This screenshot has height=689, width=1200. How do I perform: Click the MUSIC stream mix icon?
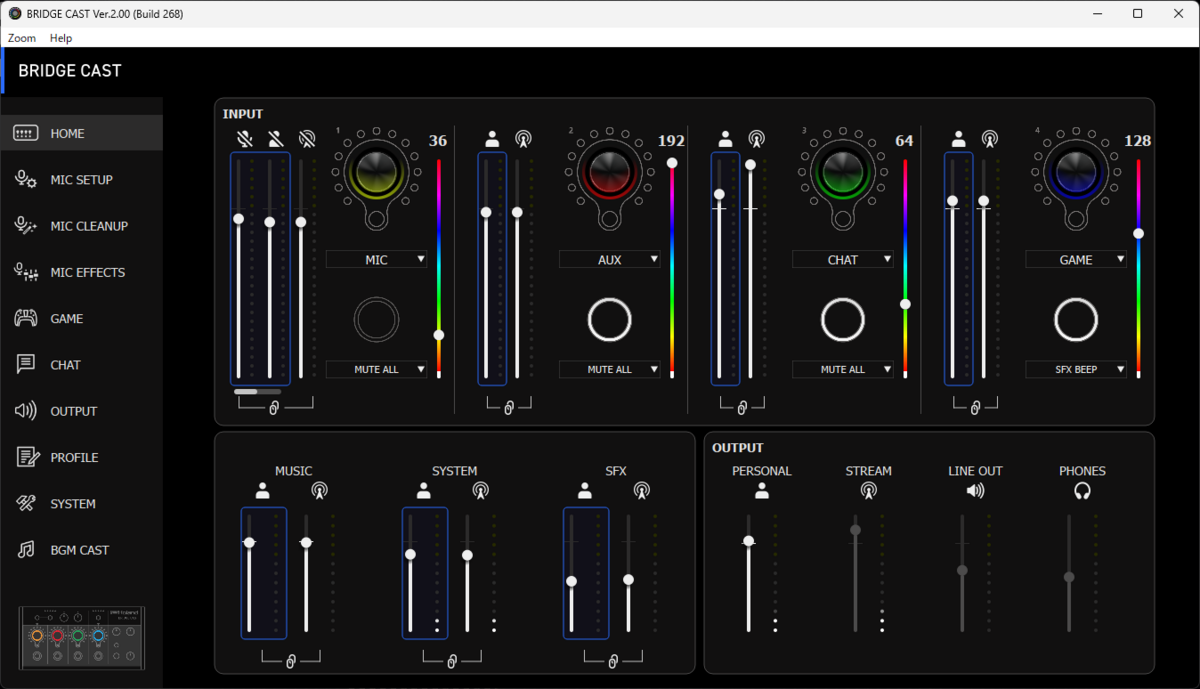(x=319, y=490)
